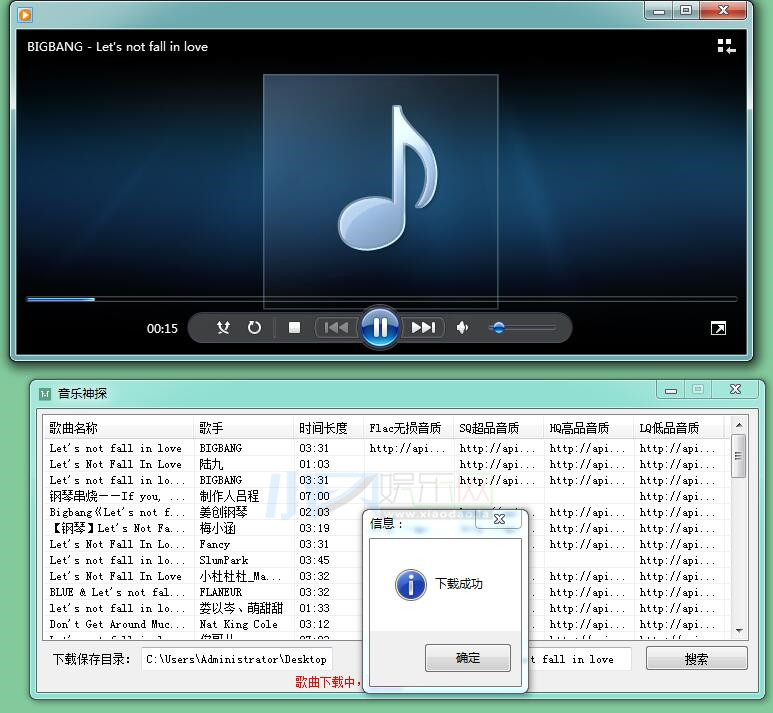This screenshot has width=773, height=713.
Task: Select the song by Fancy
Action: 387,544
